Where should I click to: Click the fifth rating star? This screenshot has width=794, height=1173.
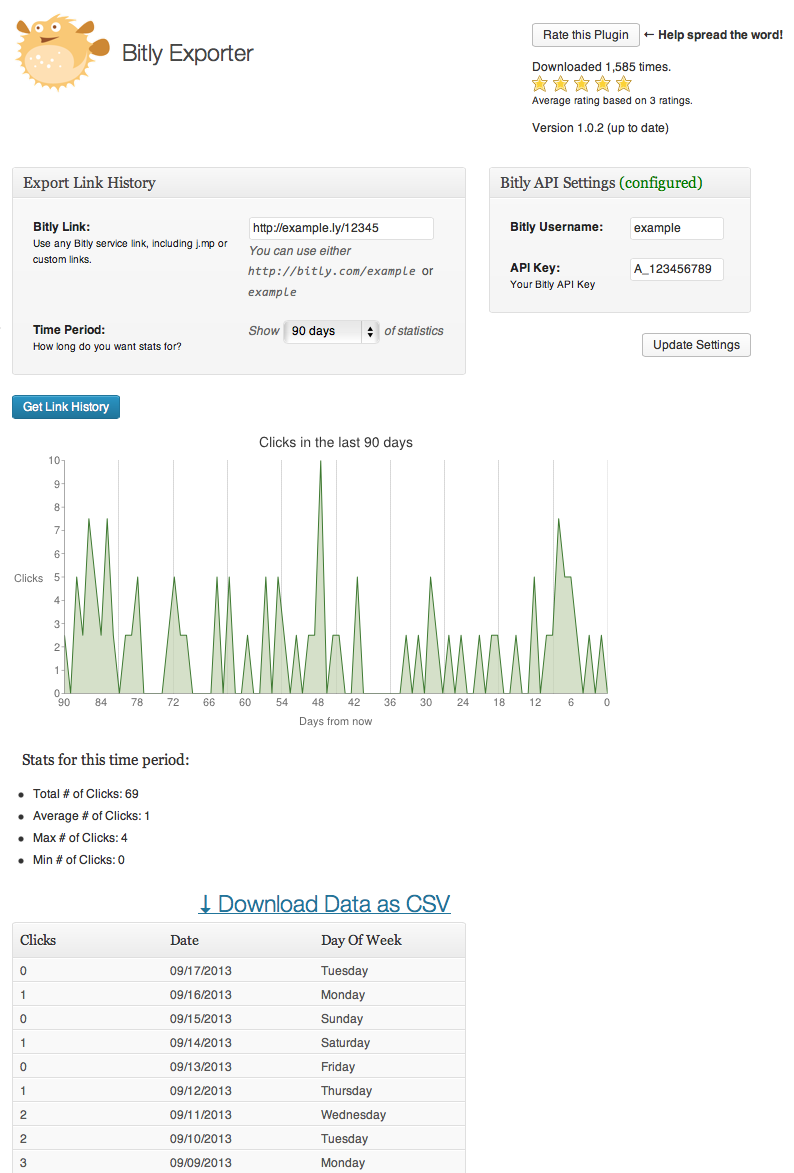coord(623,84)
